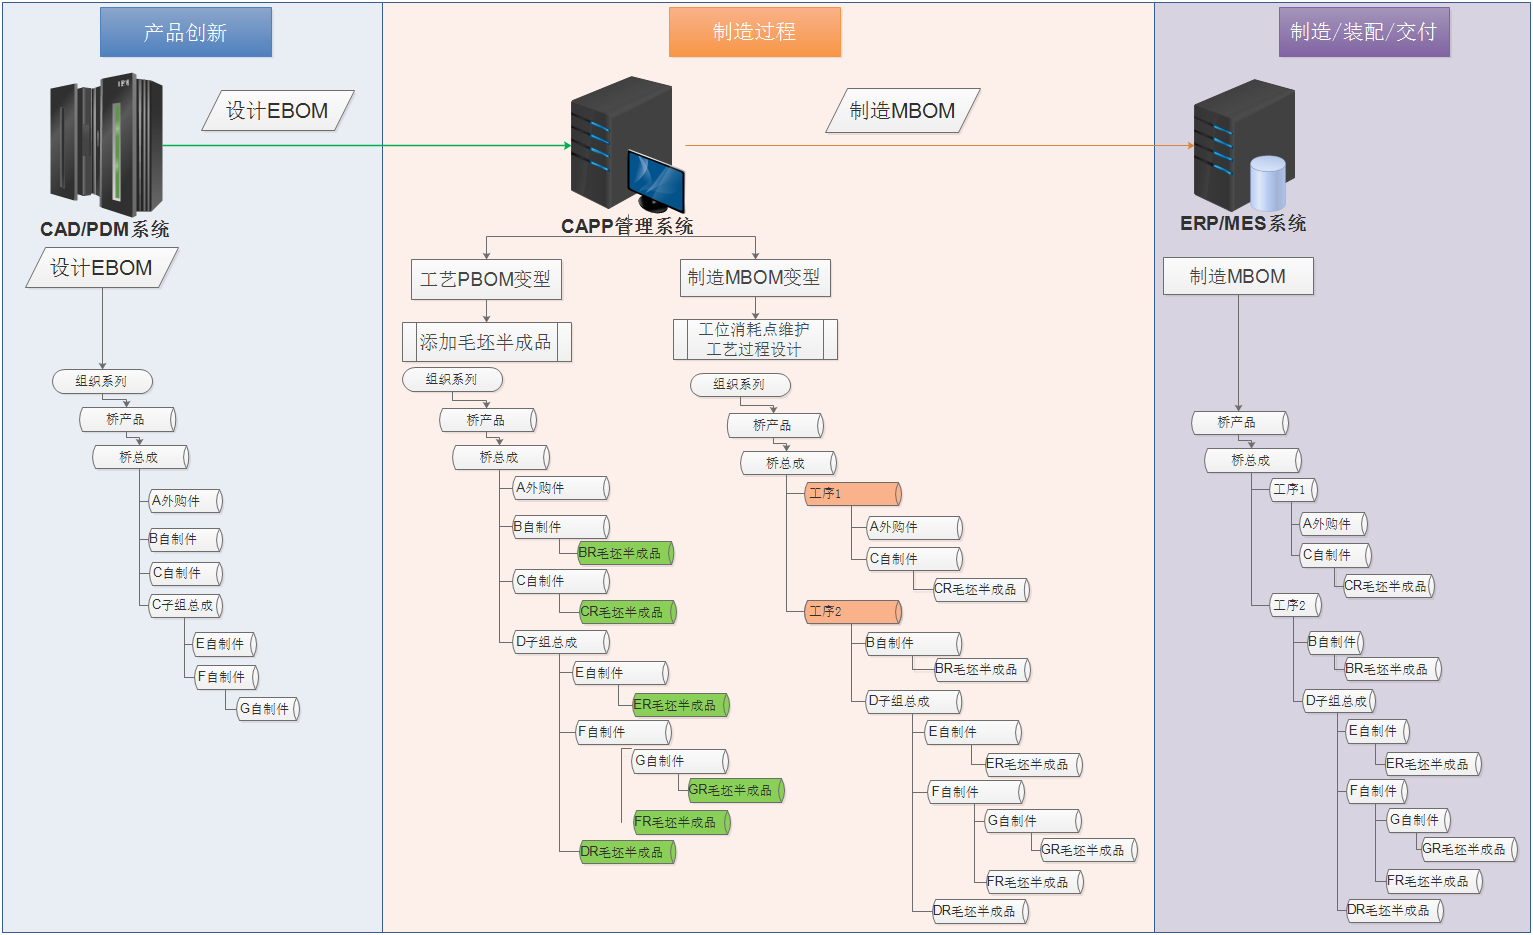This screenshot has width=1533, height=935.
Task: Click the CAD/PDM mainframe server icon
Action: point(107,144)
